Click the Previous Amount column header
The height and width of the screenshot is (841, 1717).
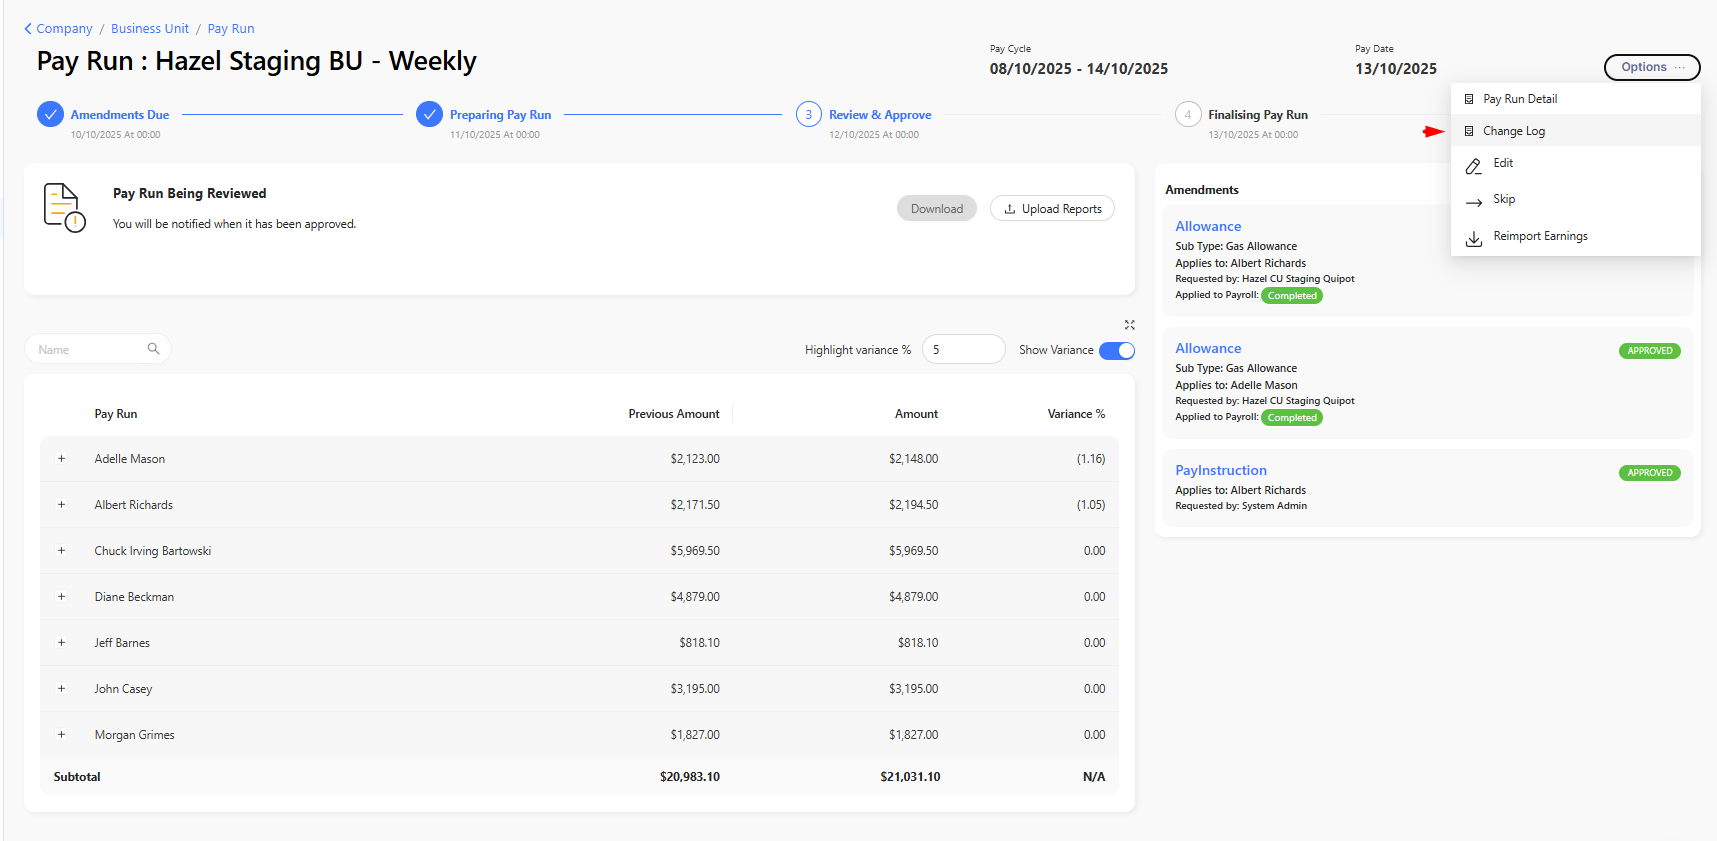pos(674,414)
